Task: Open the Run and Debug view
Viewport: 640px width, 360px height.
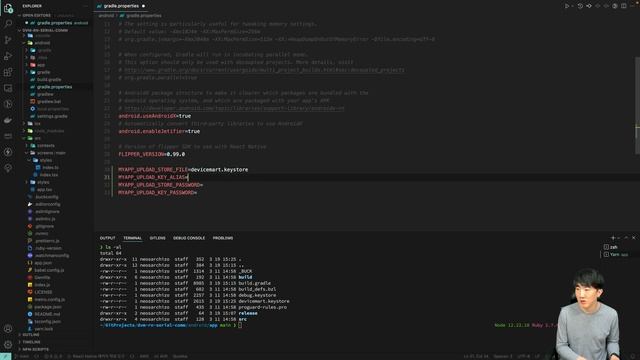Action: point(8,56)
